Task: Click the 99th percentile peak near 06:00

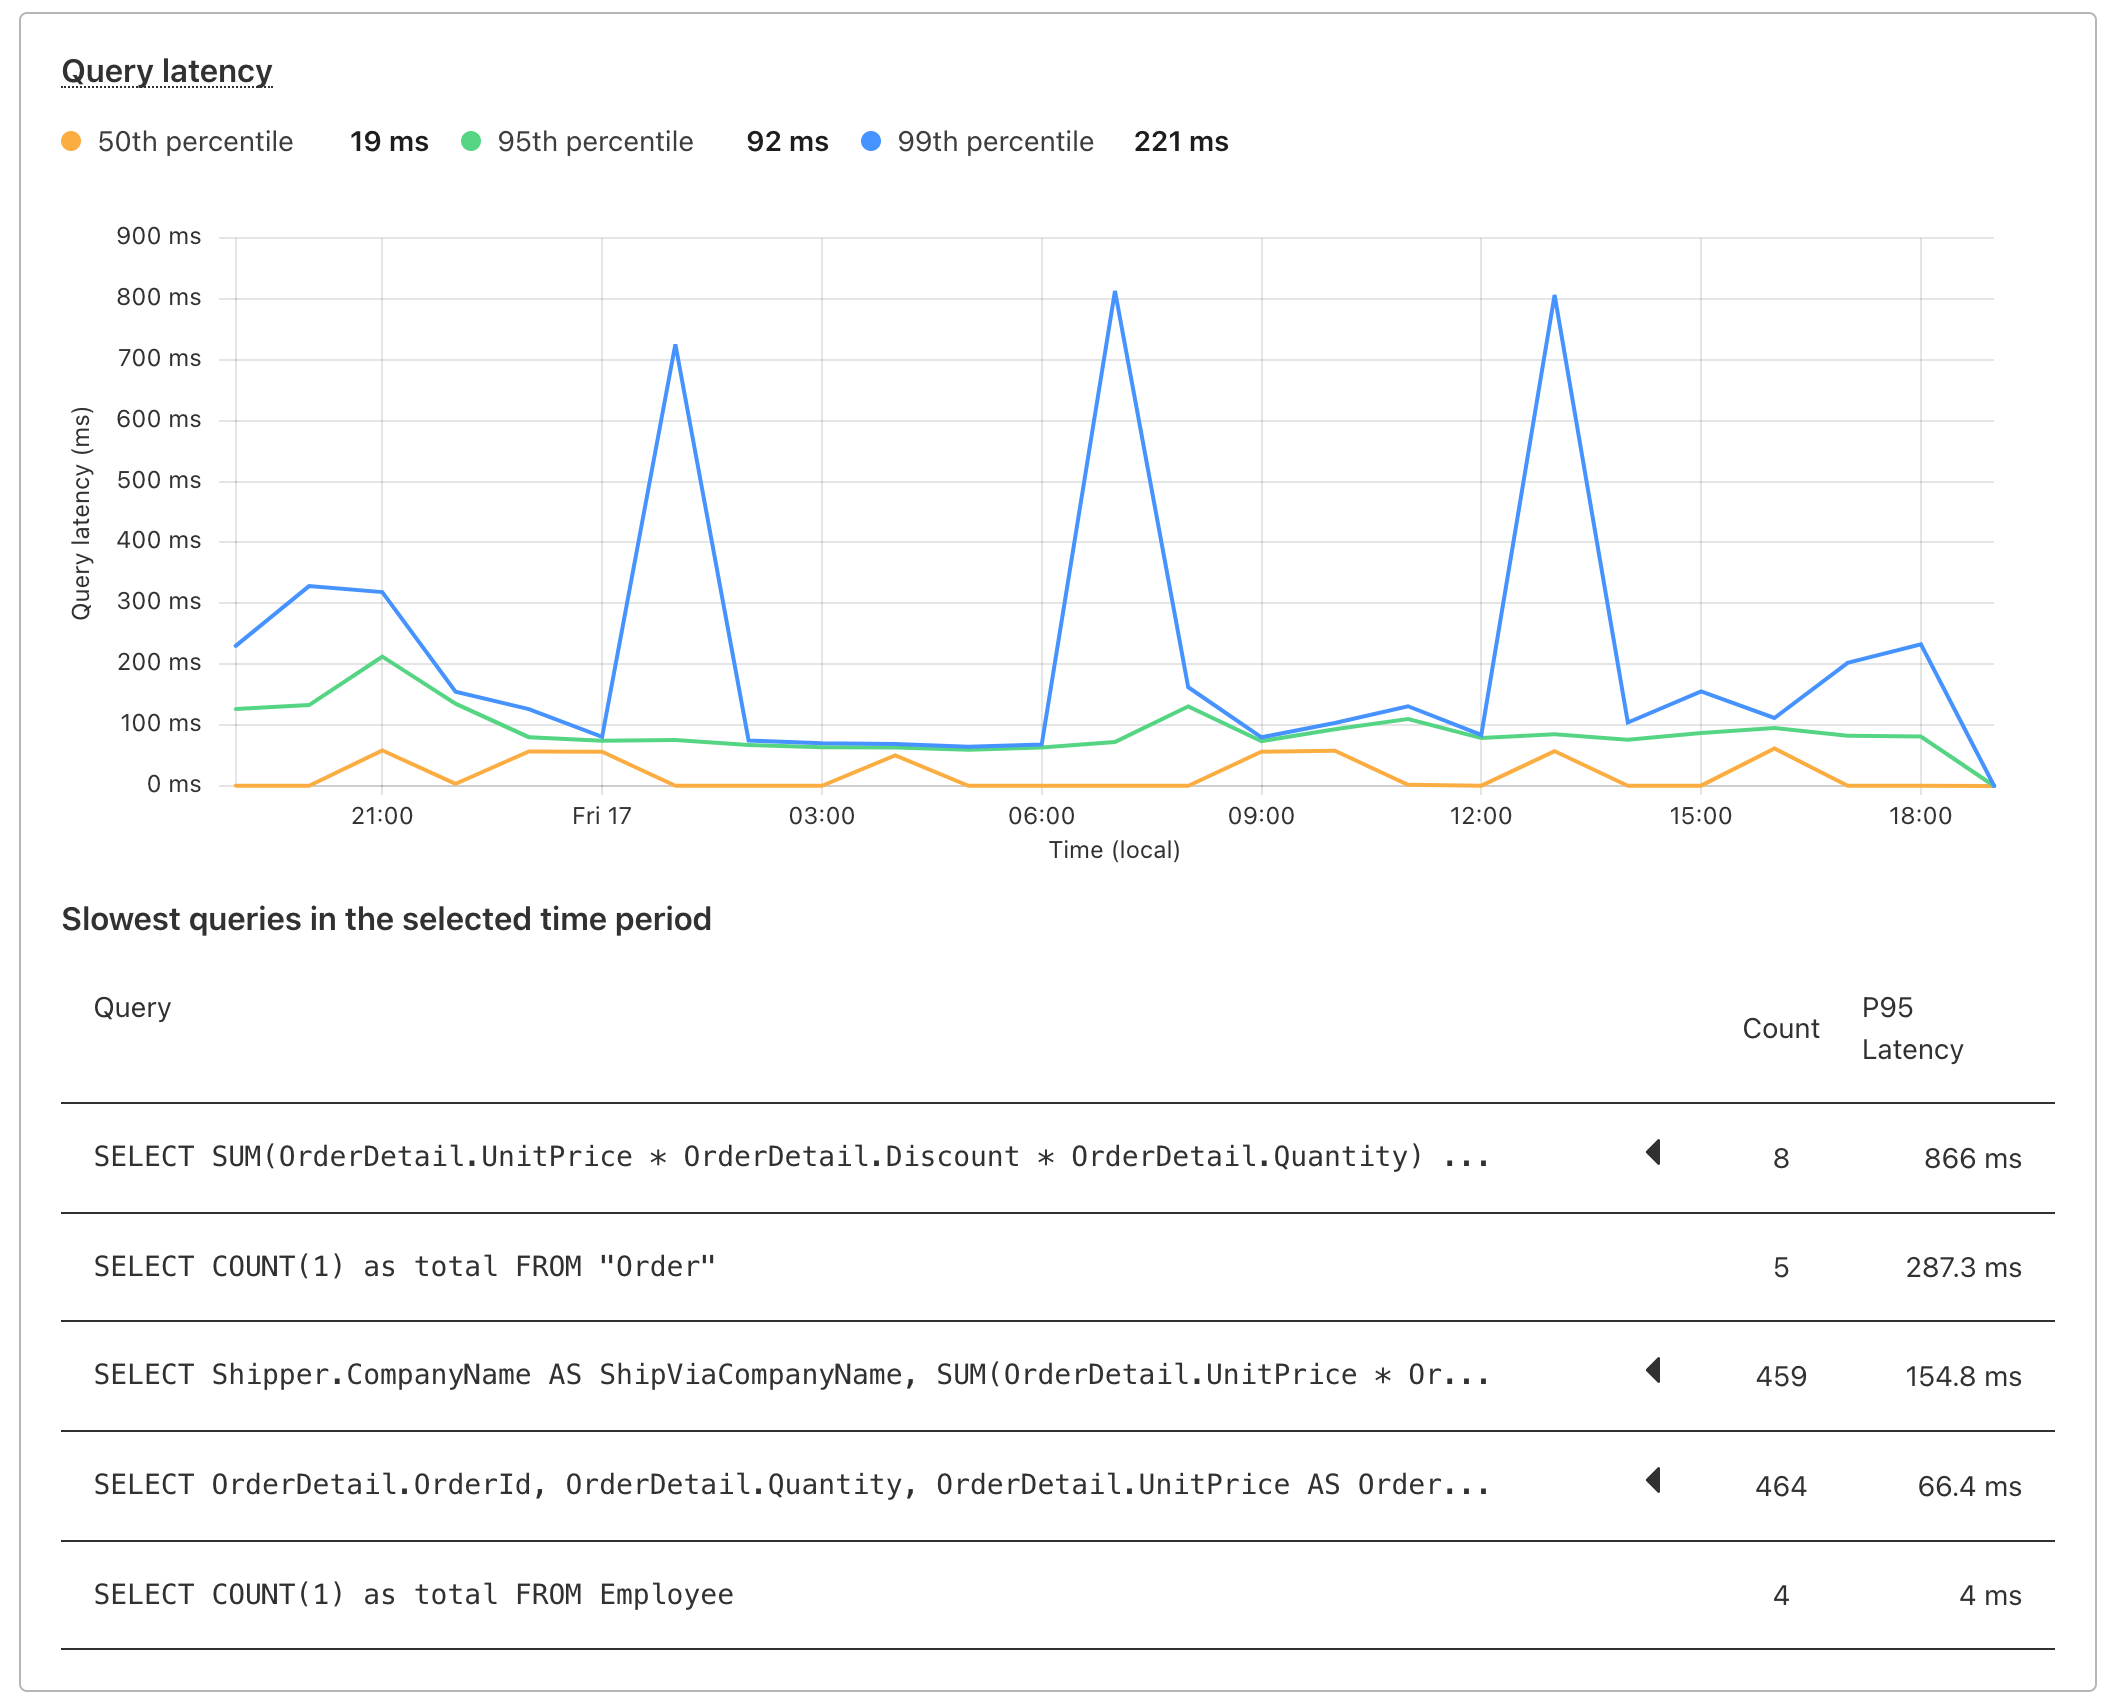Action: (x=1114, y=293)
